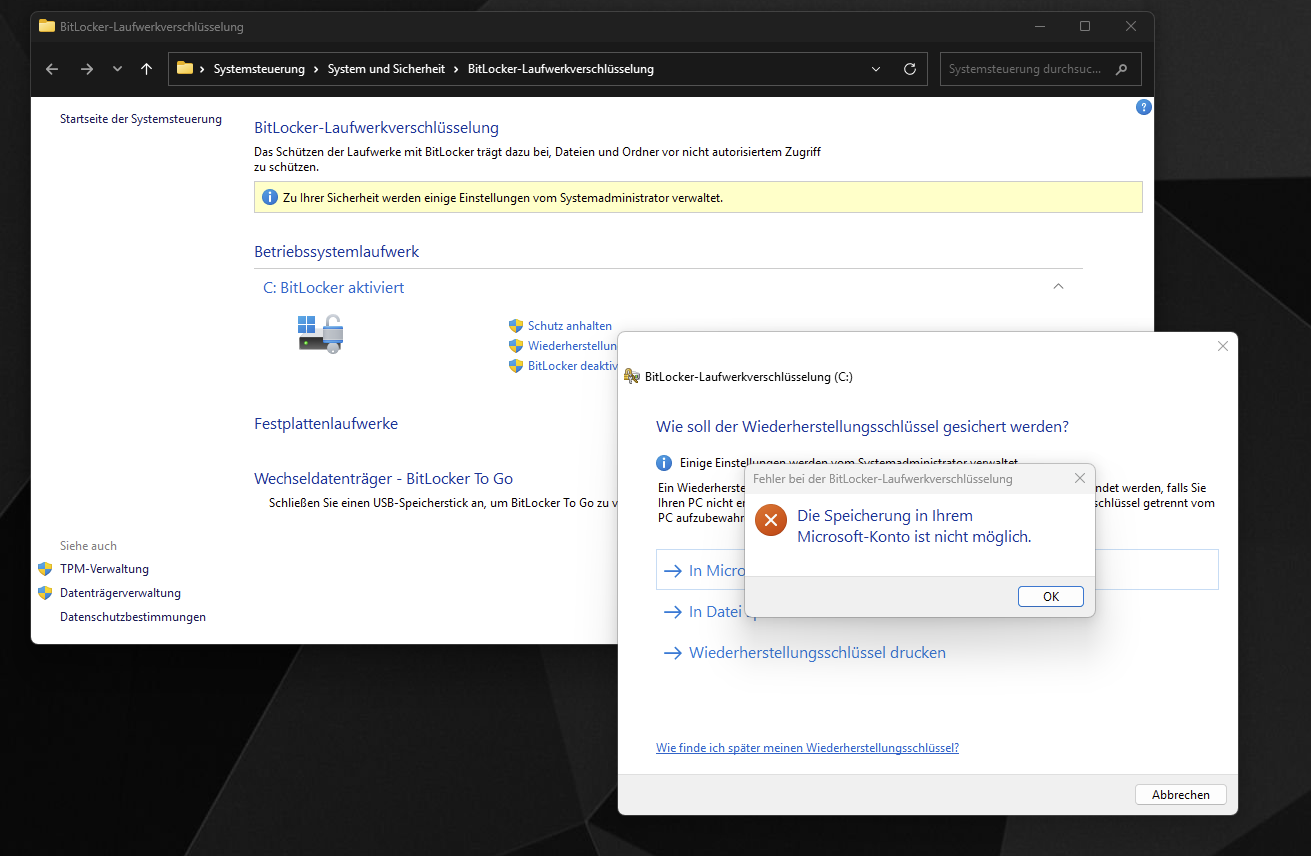Click the C: drive with lock icon
The height and width of the screenshot is (856, 1311).
321,334
